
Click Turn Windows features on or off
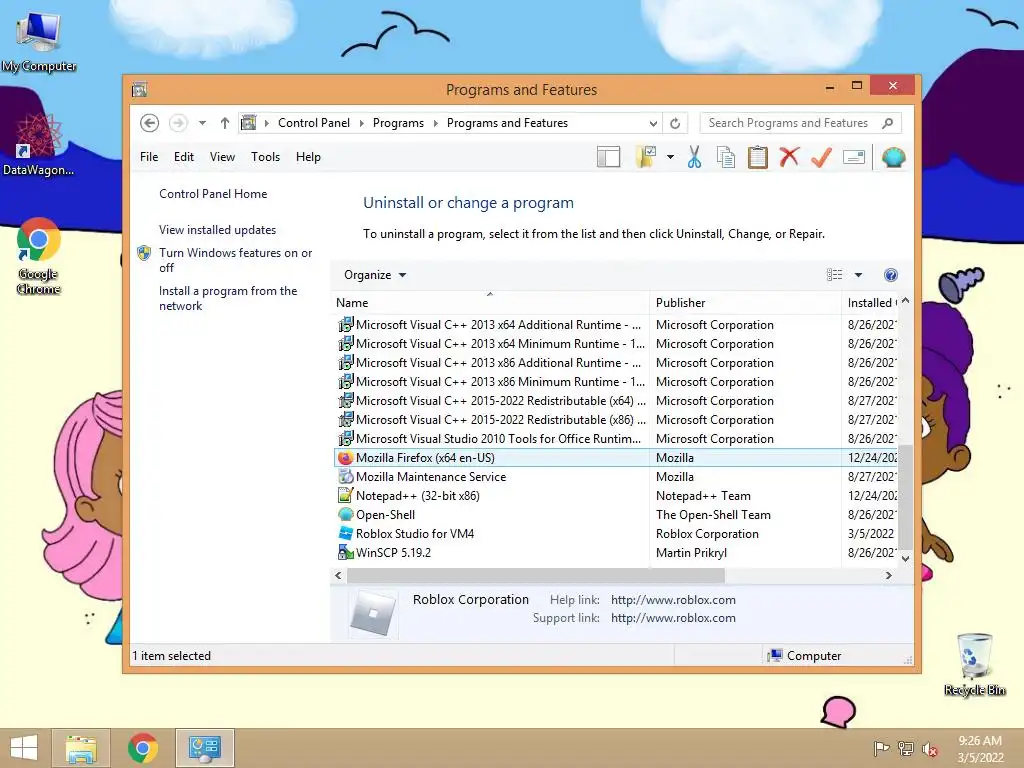tap(235, 260)
